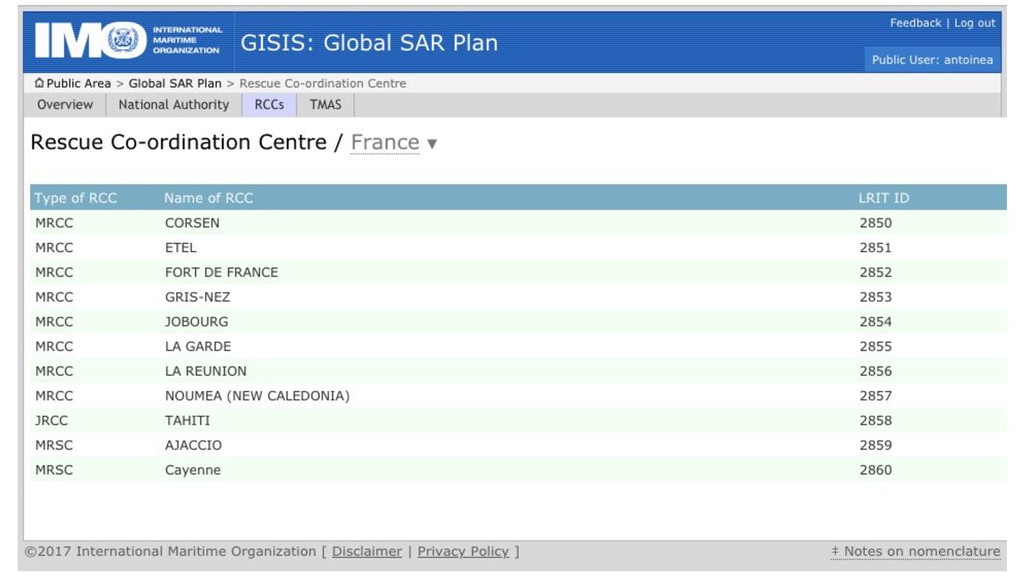
Task: Click the Feedback link
Action: pos(916,23)
